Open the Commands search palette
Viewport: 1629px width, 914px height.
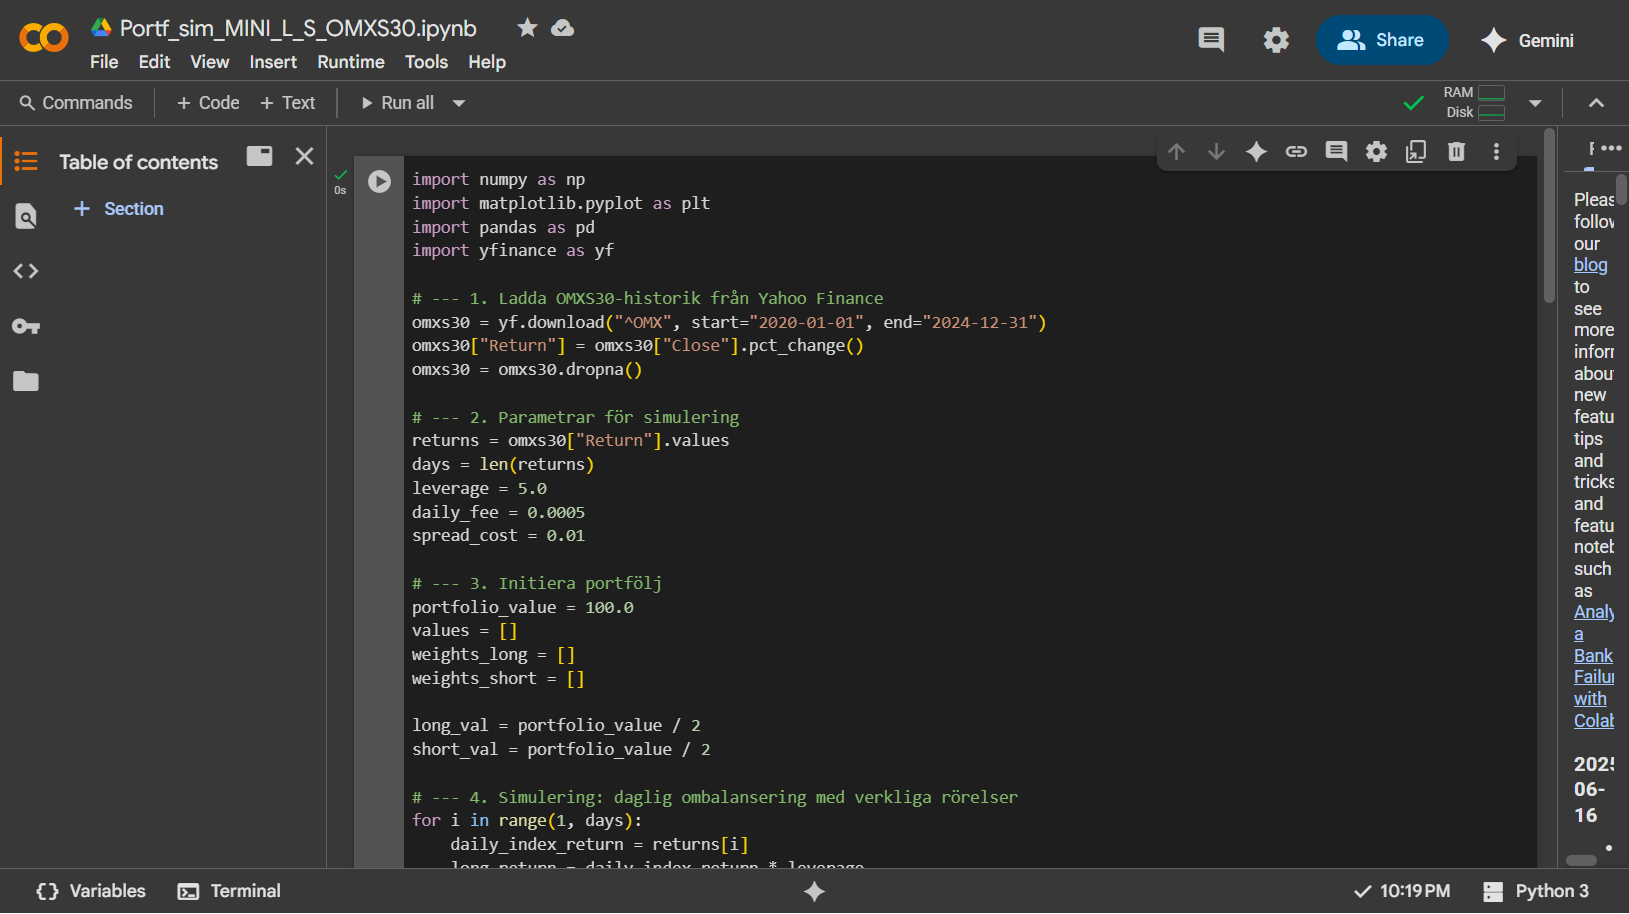(76, 103)
